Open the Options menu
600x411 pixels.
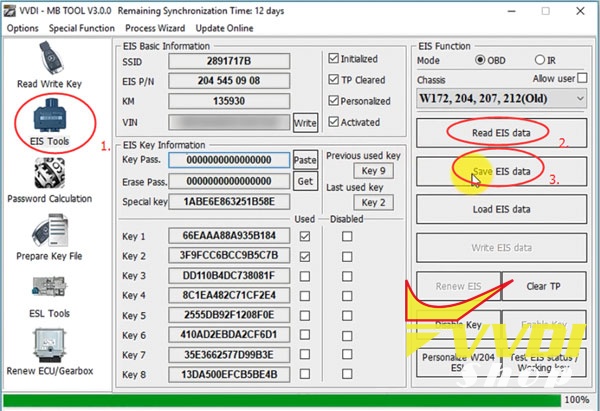coord(23,28)
